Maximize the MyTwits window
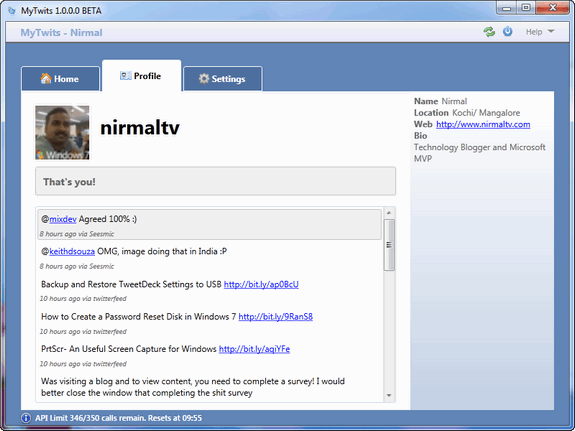575x431 pixels. point(526,8)
